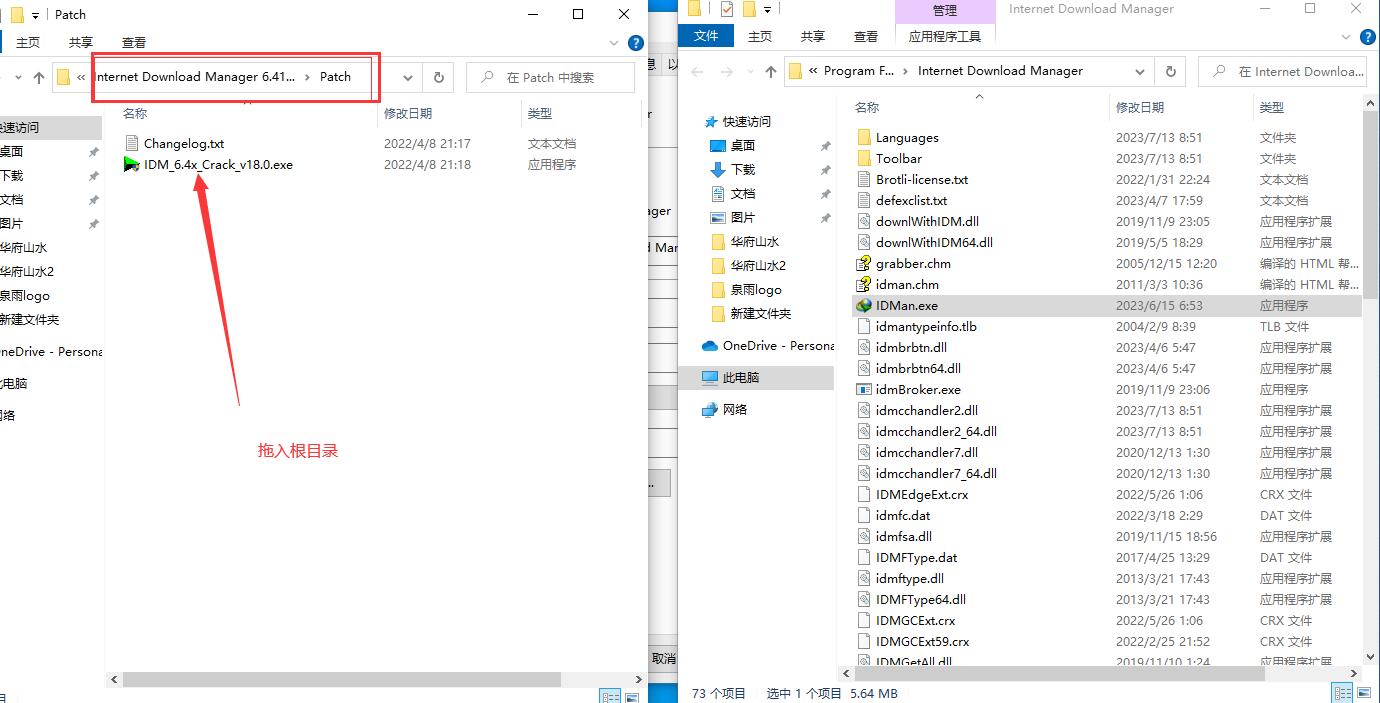Open the Languages folder
This screenshot has height=703, width=1380.
click(x=906, y=138)
